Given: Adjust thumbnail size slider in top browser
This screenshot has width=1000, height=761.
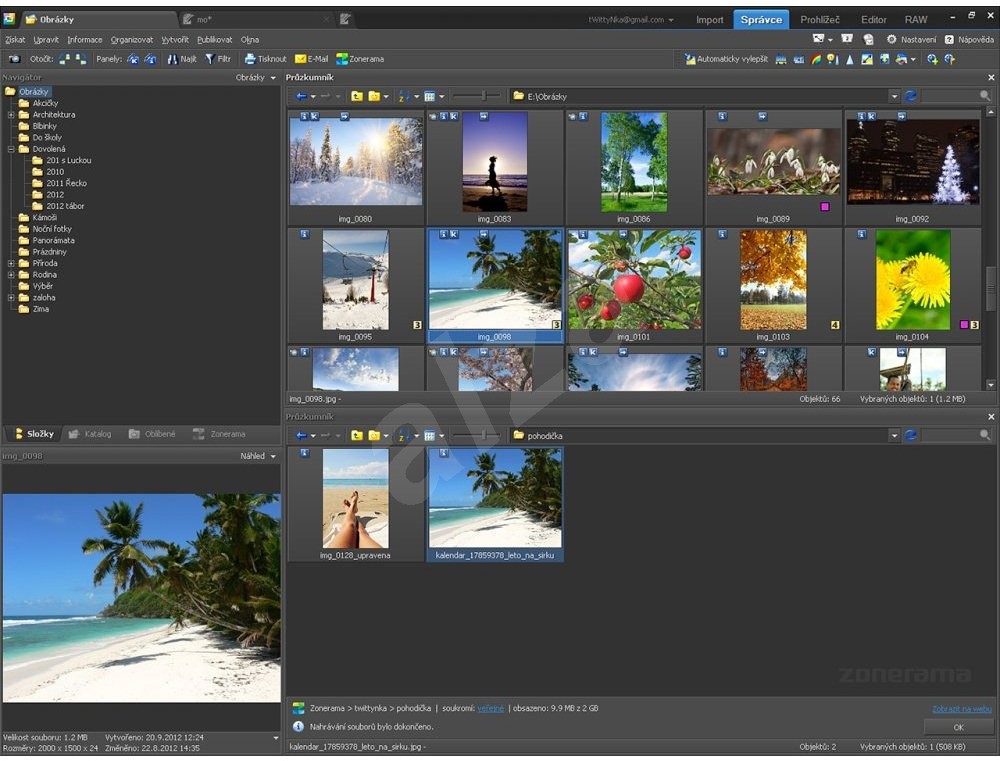Looking at the screenshot, I should (486, 96).
